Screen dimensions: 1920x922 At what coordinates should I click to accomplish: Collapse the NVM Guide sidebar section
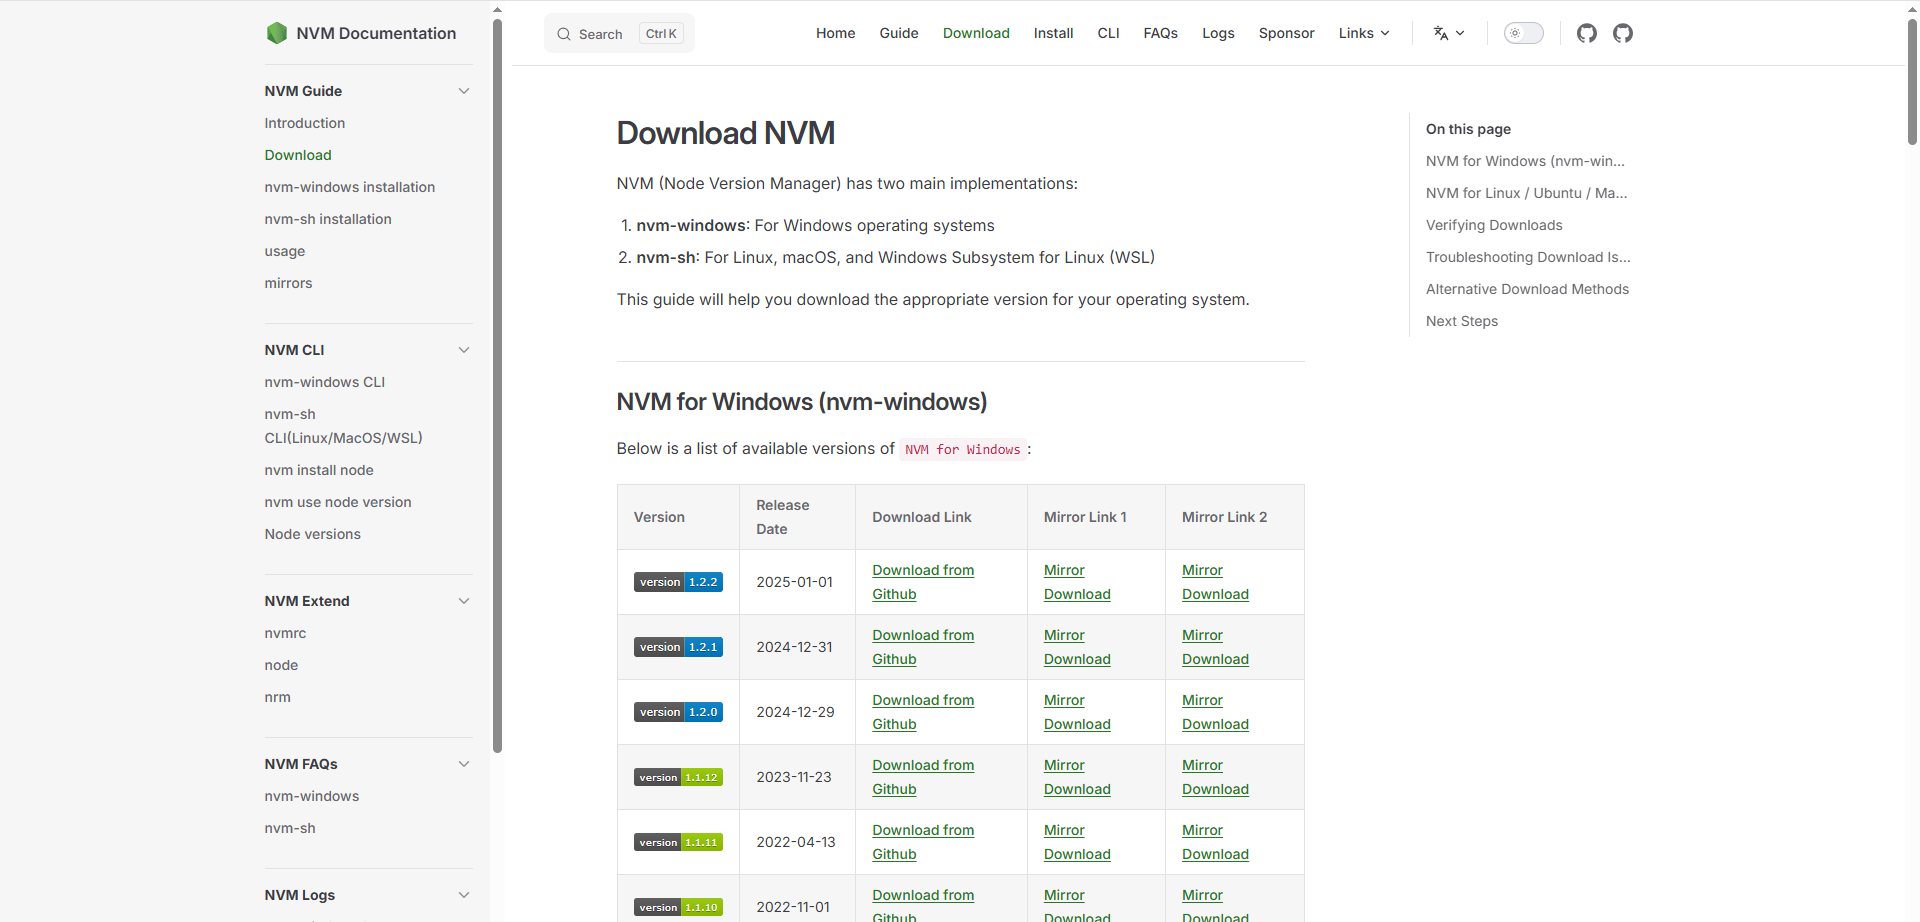tap(464, 91)
